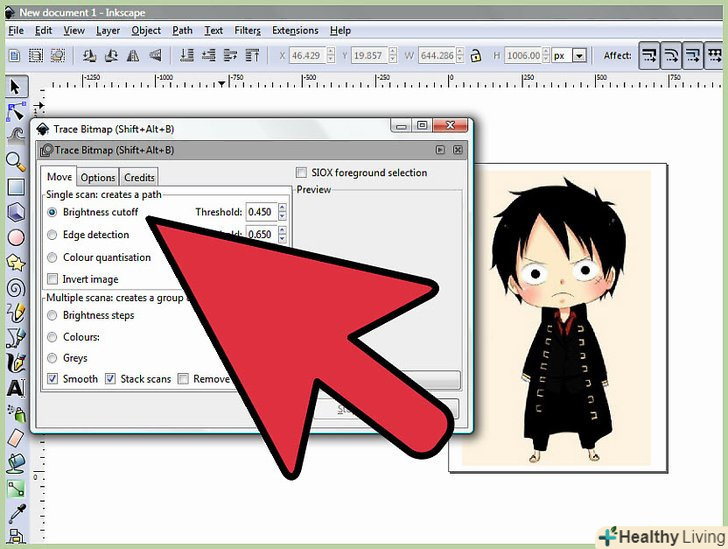Enable SIOX foreground selection checkbox

[301, 173]
